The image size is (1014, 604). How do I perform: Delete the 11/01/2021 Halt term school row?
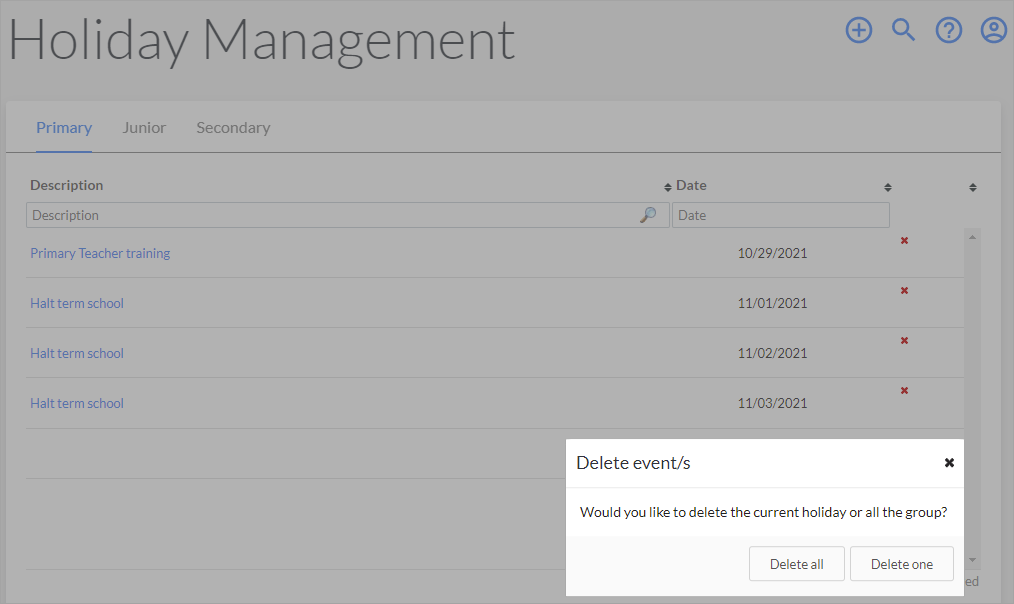tap(905, 290)
